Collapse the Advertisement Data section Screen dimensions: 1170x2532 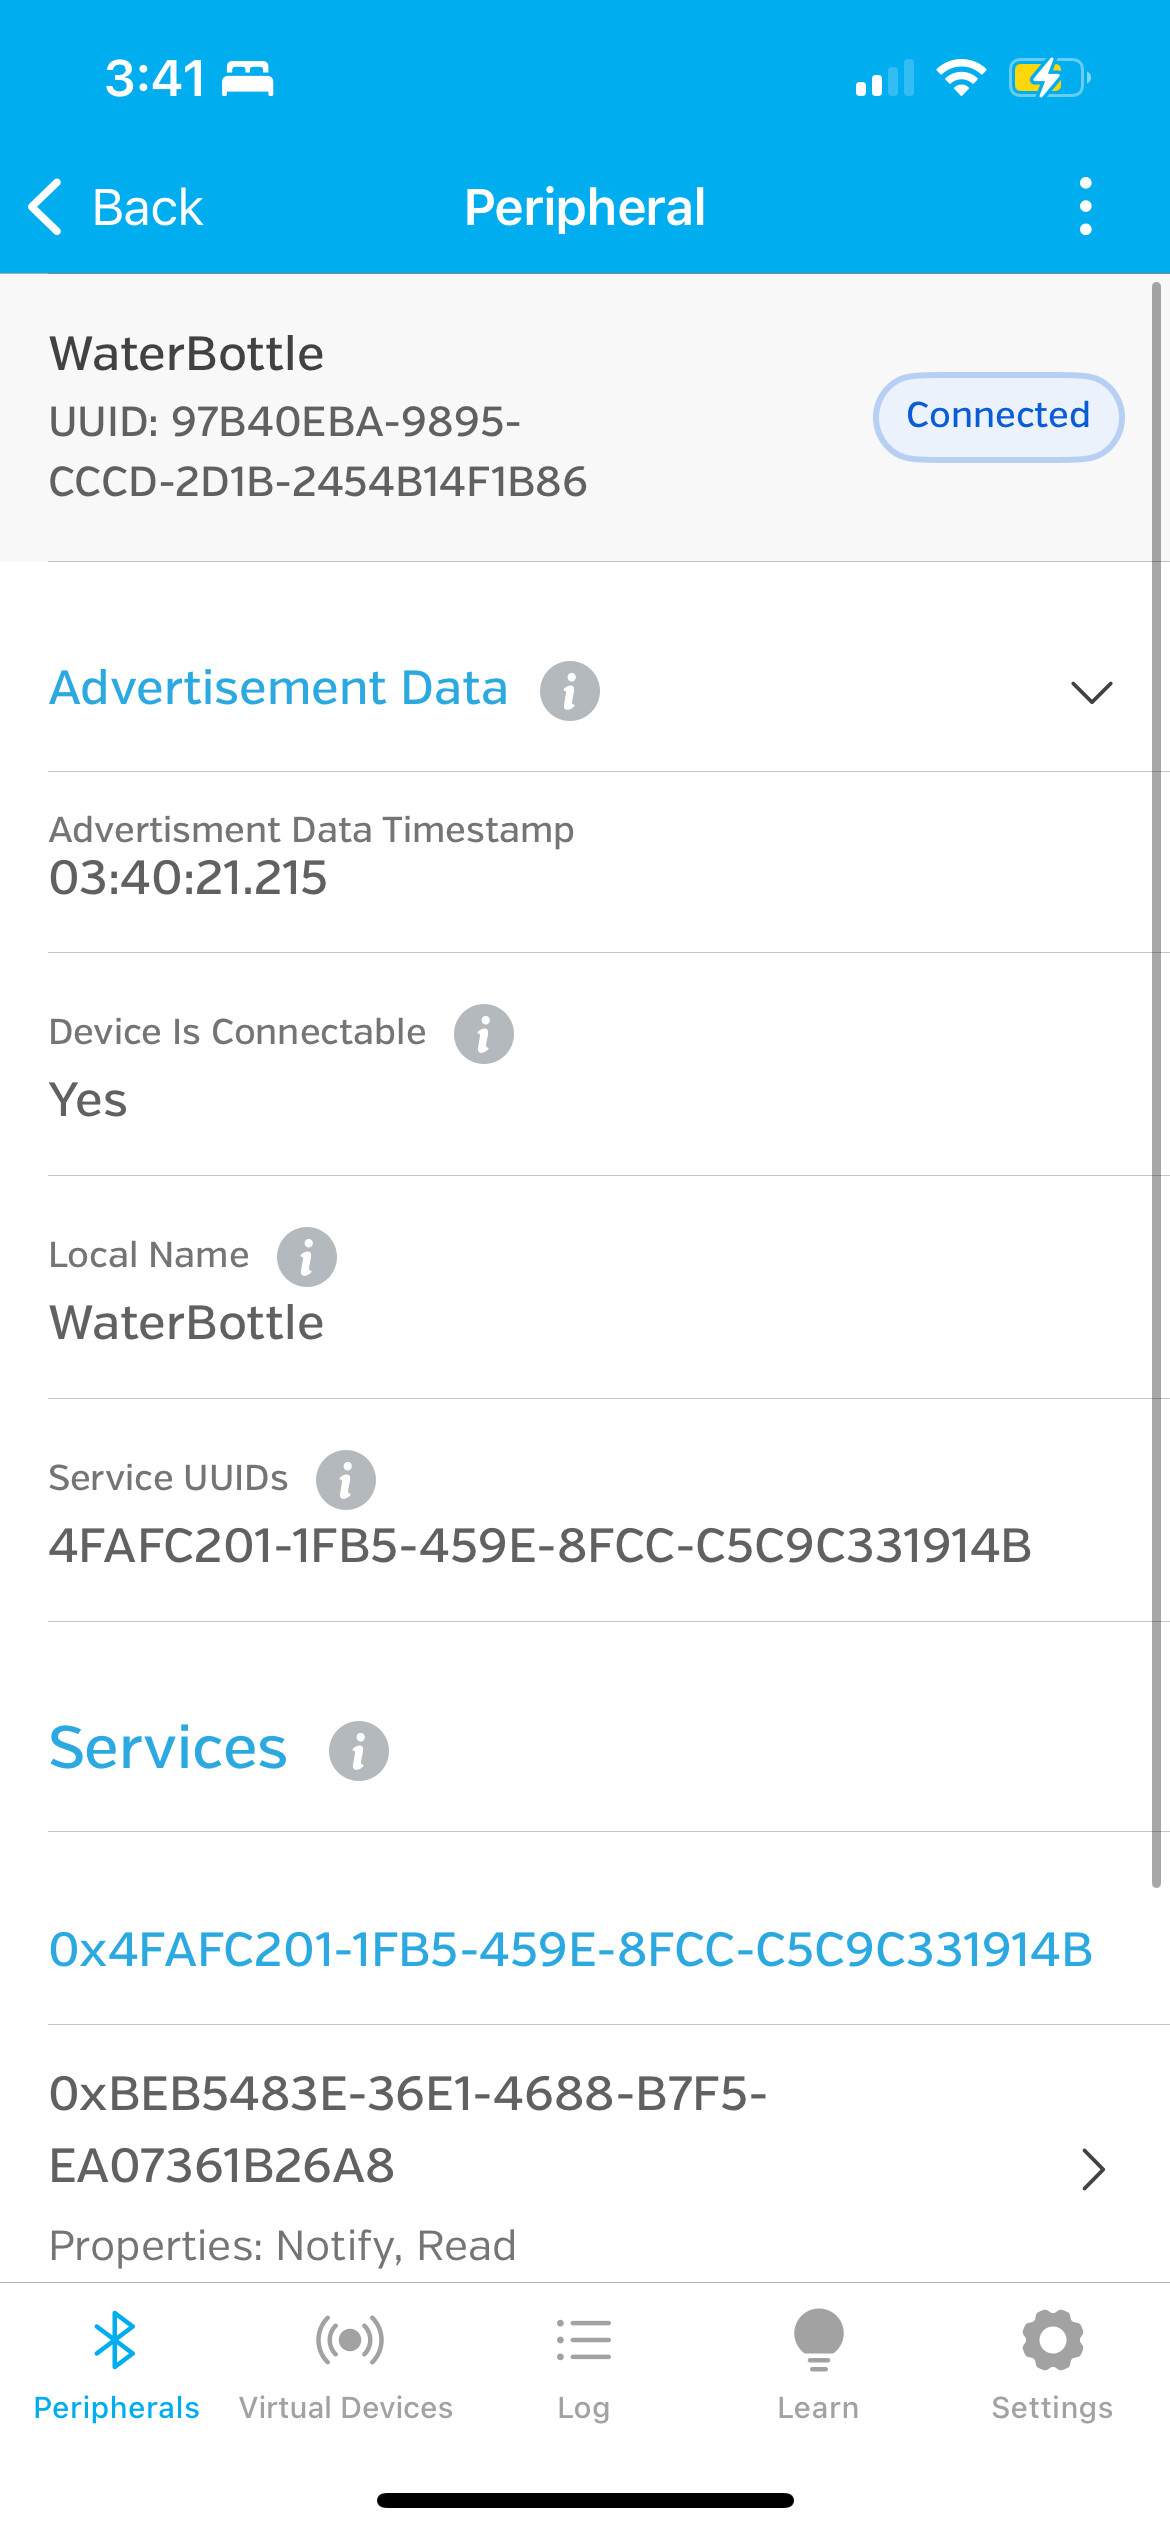coord(1094,691)
